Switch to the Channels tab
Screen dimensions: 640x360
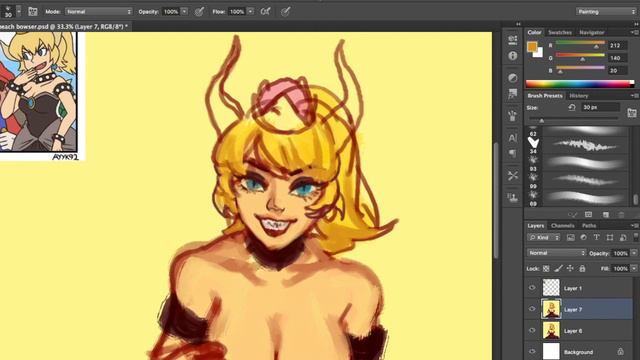tap(562, 226)
